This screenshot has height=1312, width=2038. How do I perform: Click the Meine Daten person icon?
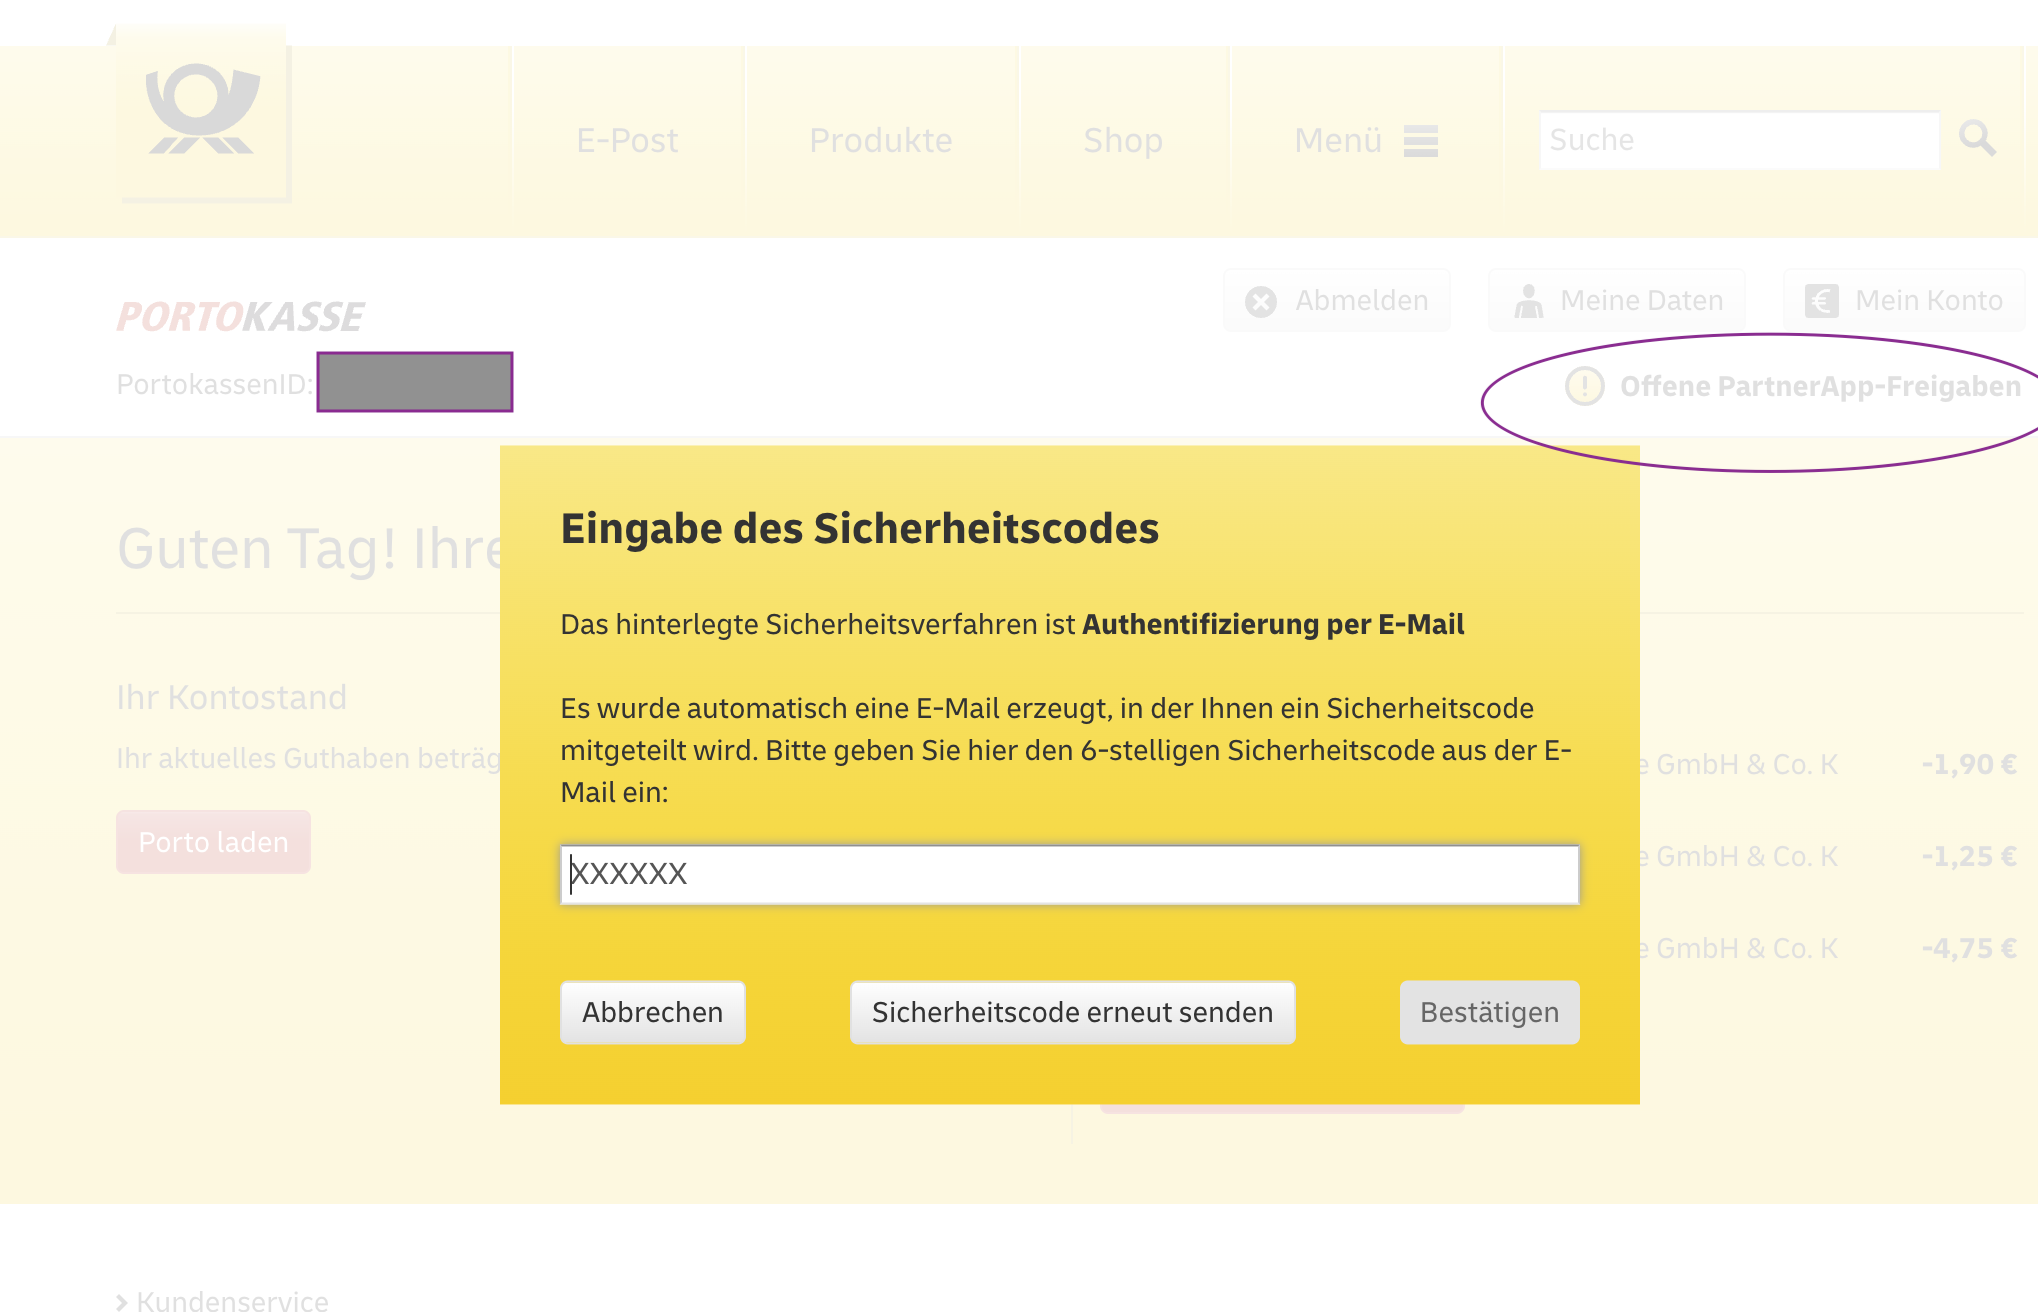click(1528, 301)
